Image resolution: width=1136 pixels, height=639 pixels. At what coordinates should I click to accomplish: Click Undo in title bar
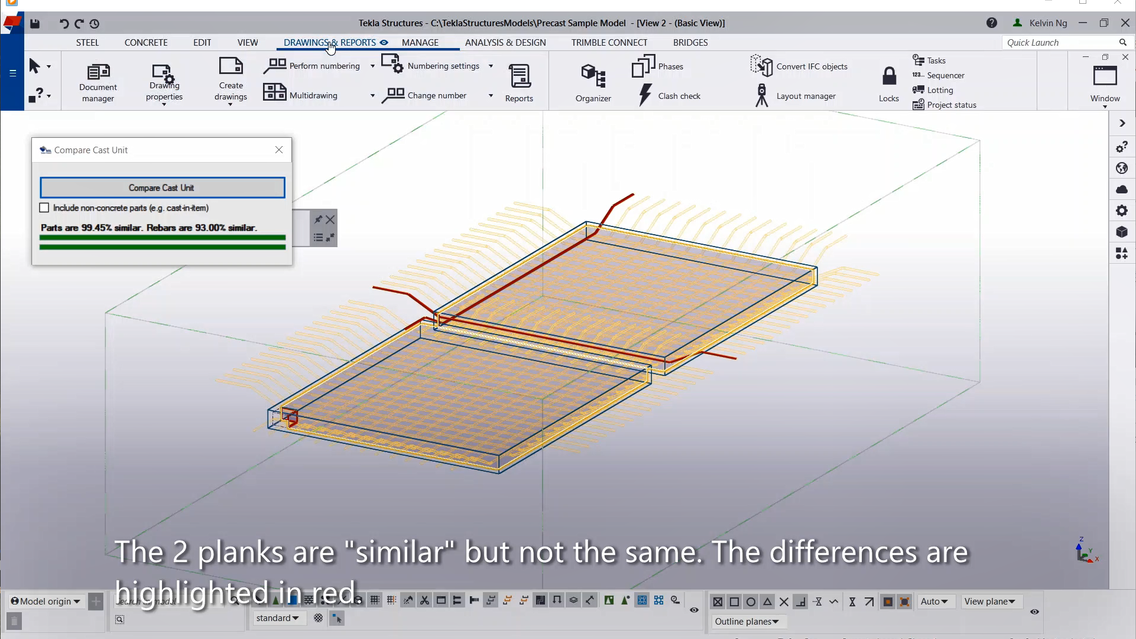coord(63,23)
